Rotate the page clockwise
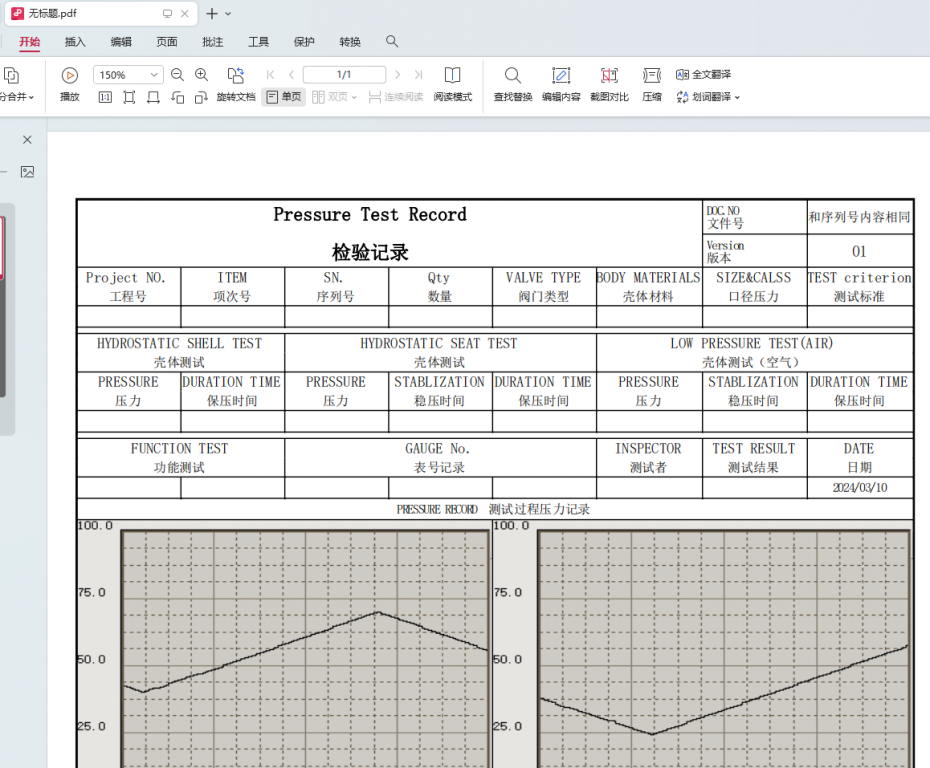Viewport: 930px width, 768px height. click(x=201, y=97)
